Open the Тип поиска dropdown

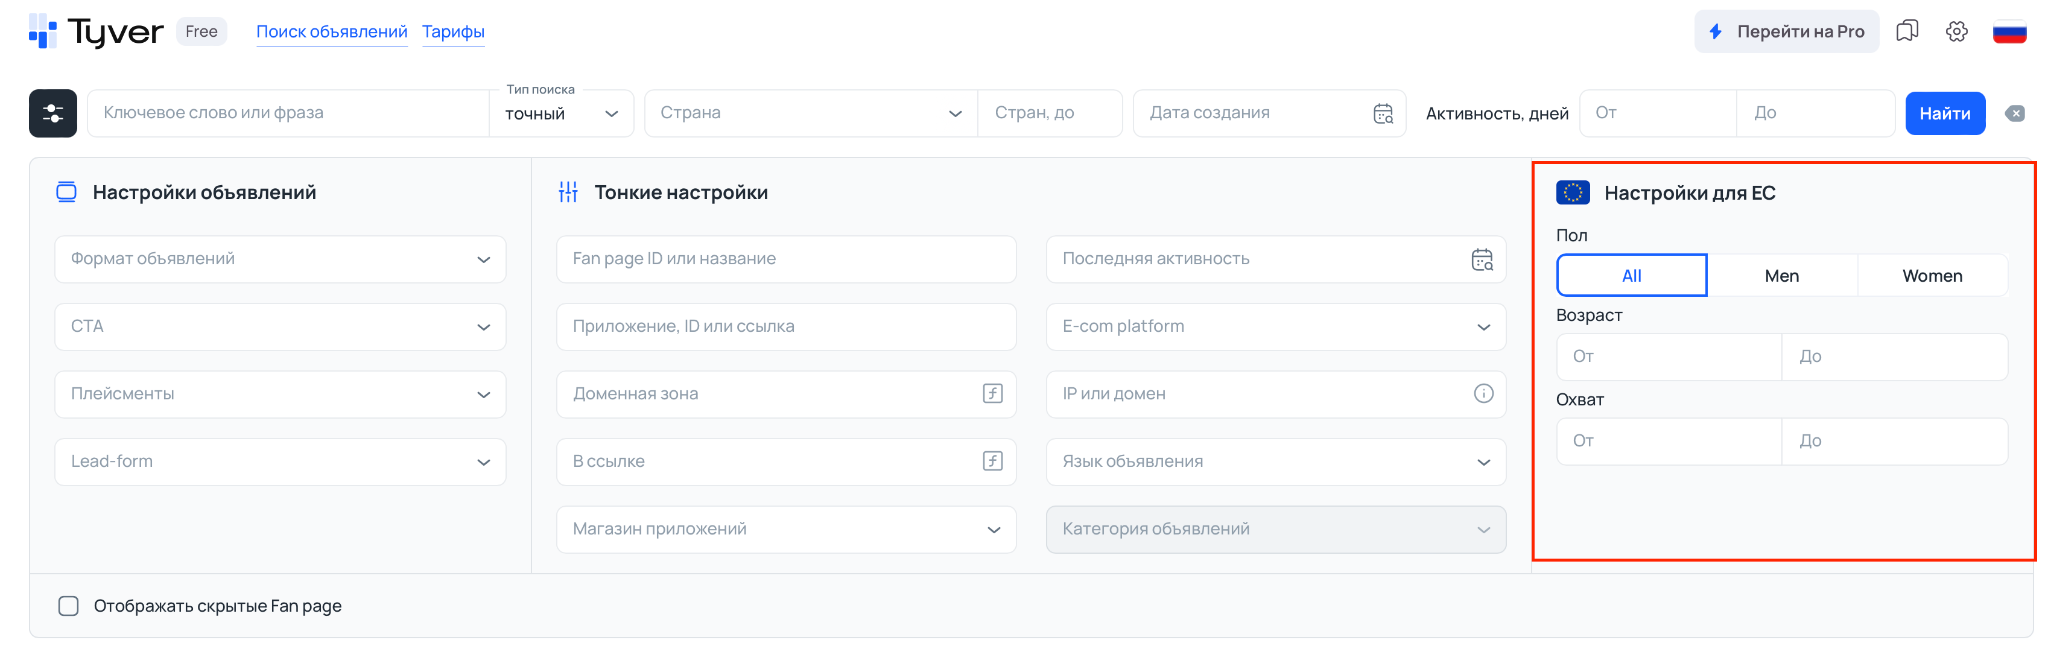[x=561, y=113]
